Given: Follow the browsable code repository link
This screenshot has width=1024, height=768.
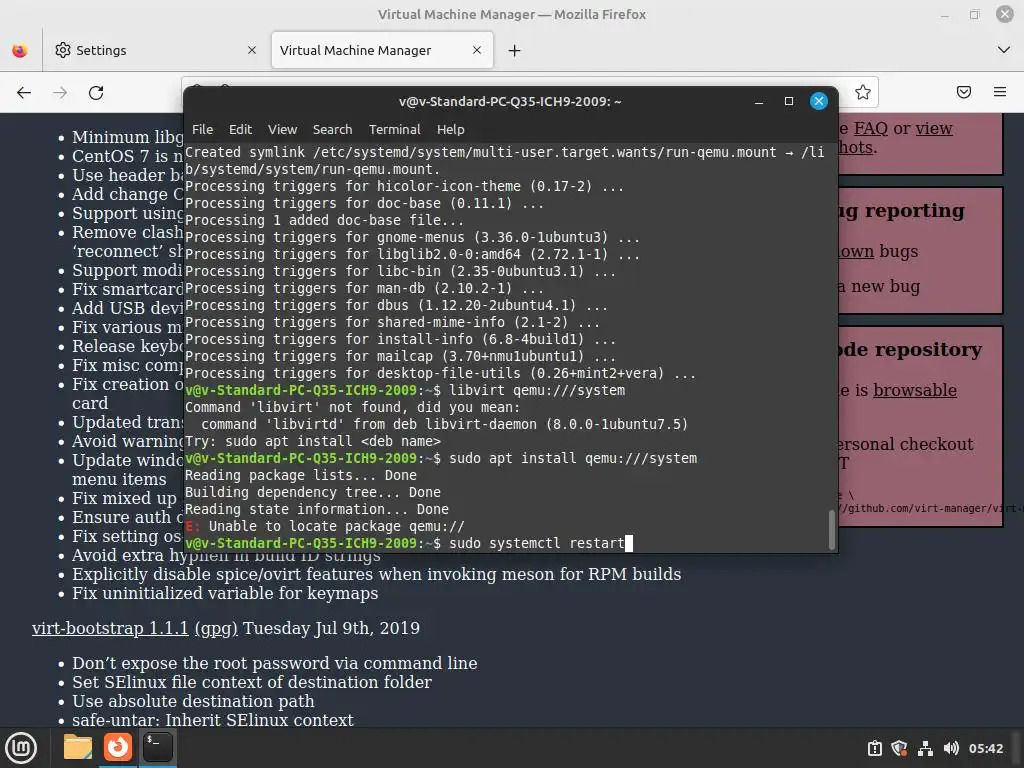Looking at the screenshot, I should tap(915, 390).
